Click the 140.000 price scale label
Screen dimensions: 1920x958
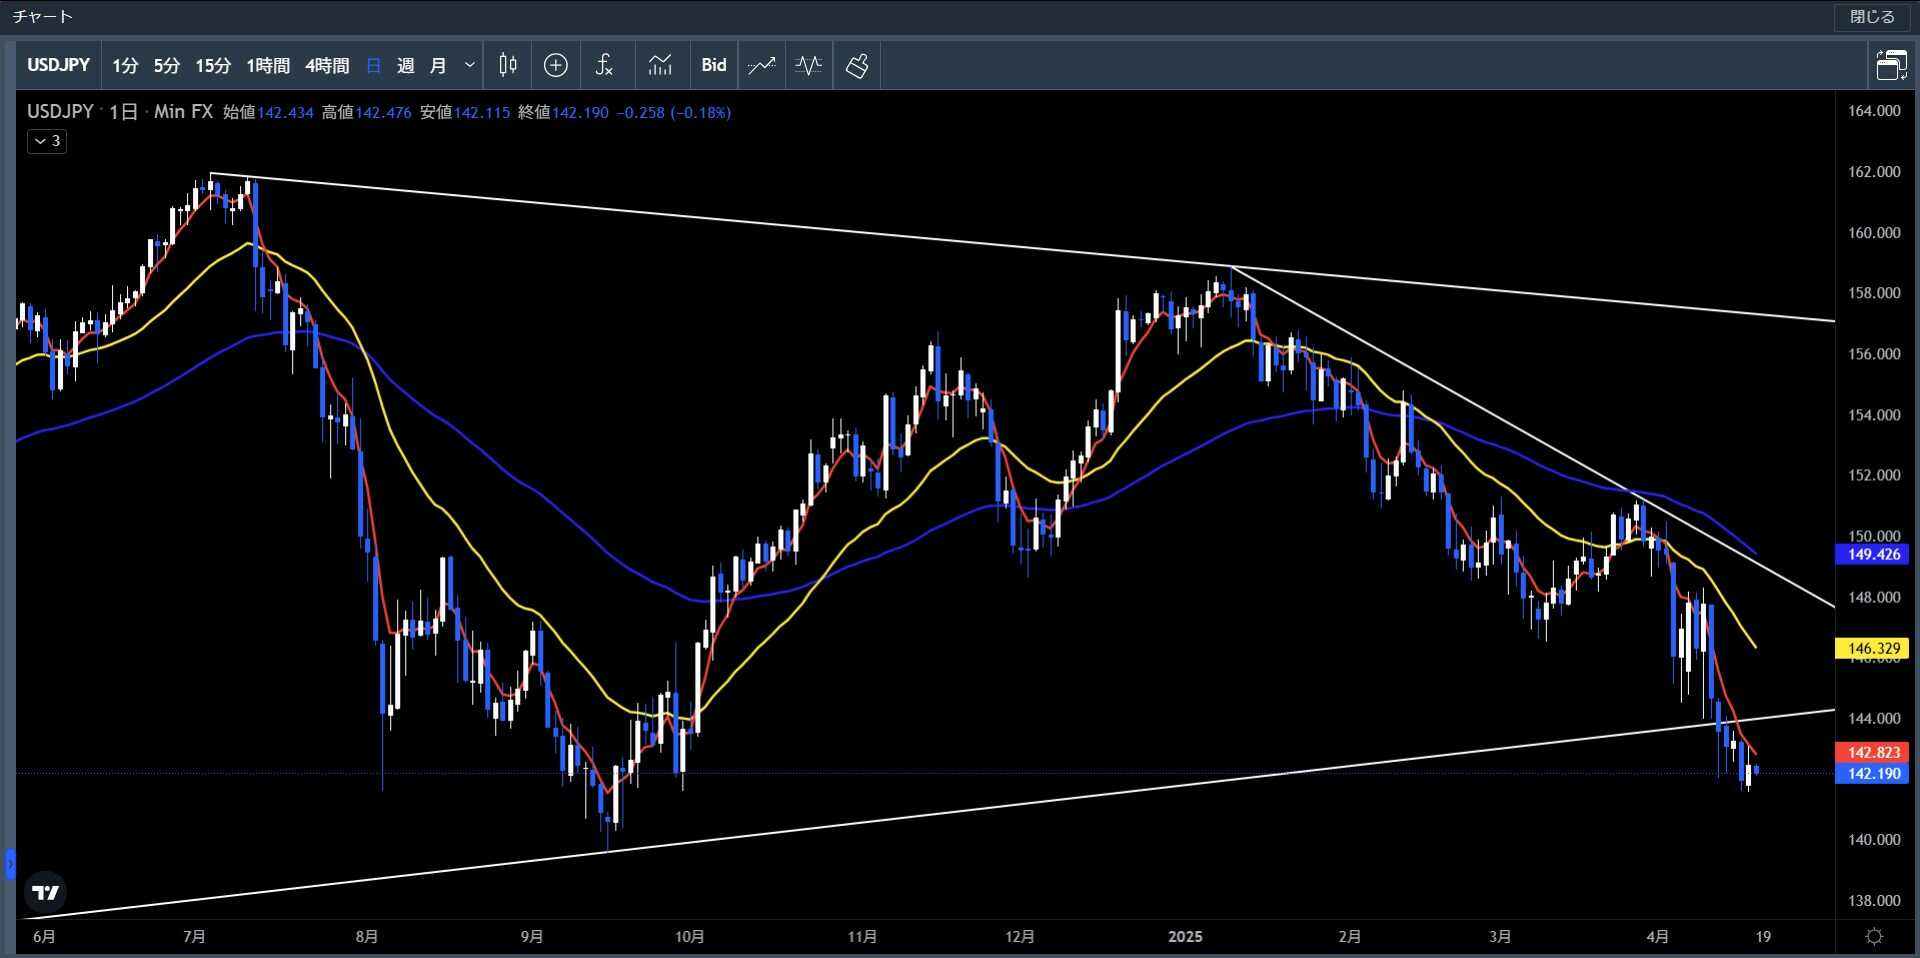1873,840
